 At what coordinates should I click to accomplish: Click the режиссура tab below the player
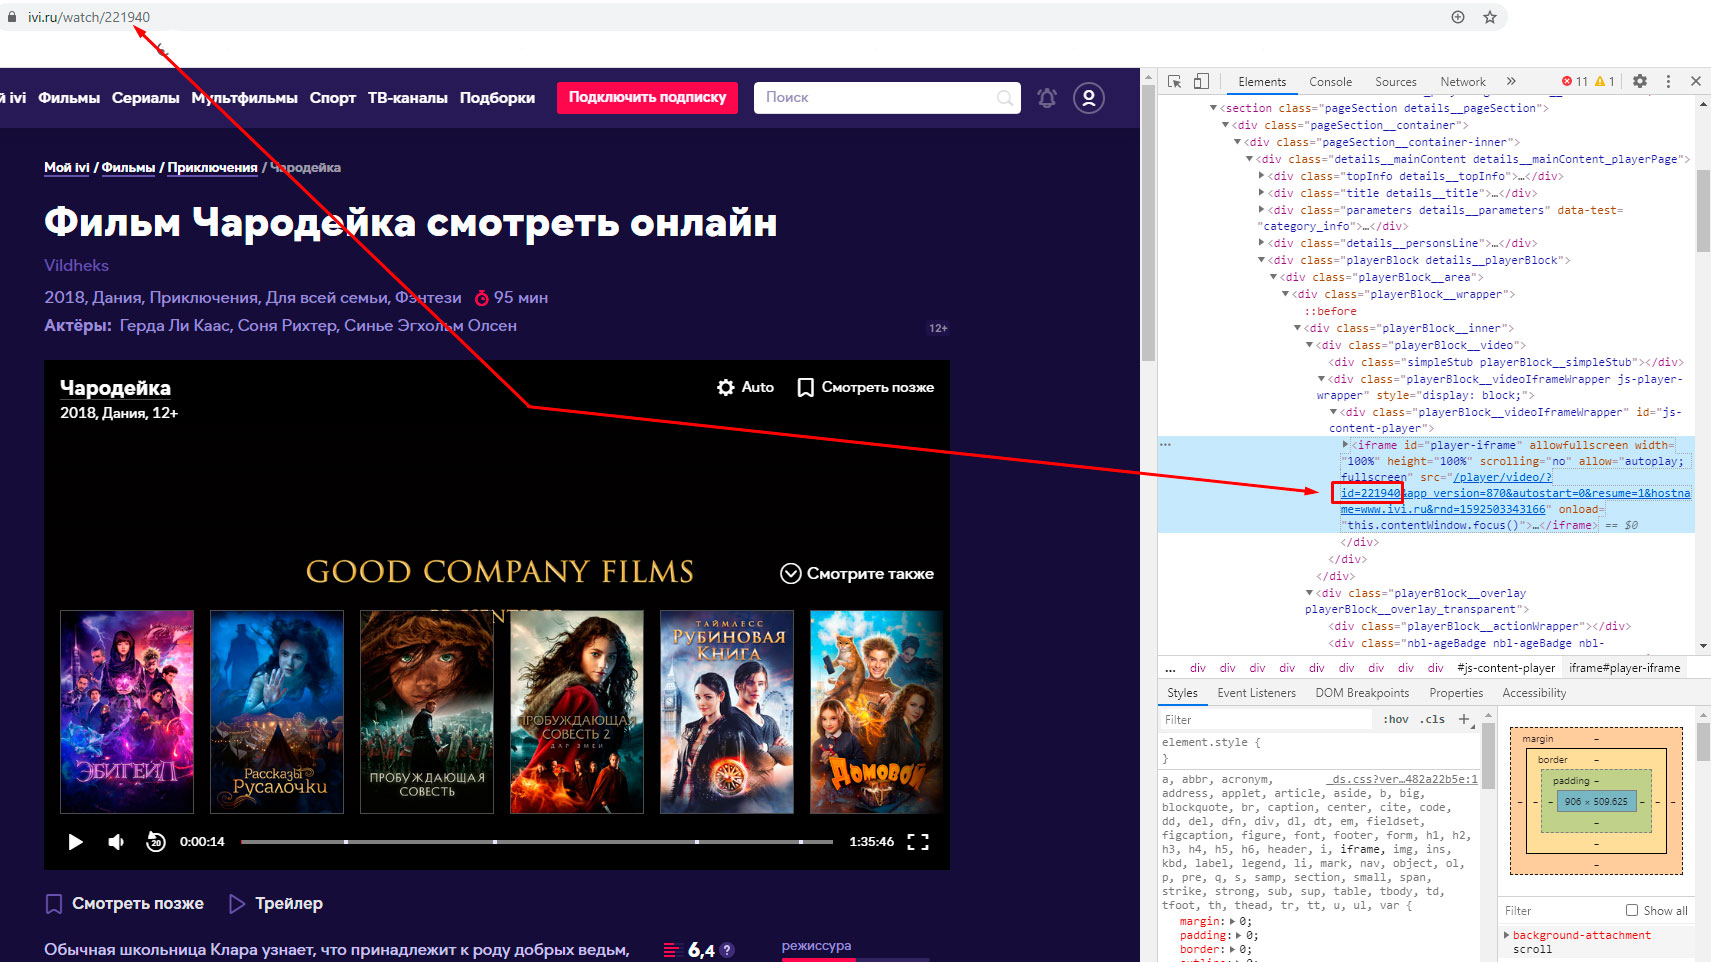point(817,945)
